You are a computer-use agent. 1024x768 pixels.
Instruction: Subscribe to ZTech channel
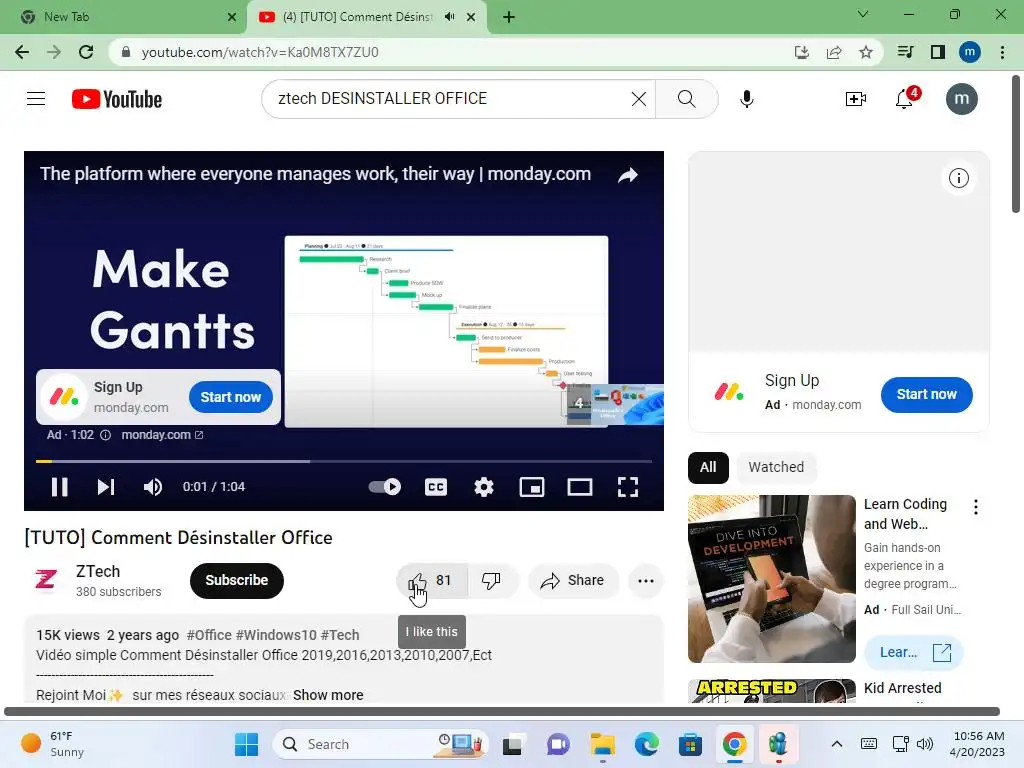[236, 581]
